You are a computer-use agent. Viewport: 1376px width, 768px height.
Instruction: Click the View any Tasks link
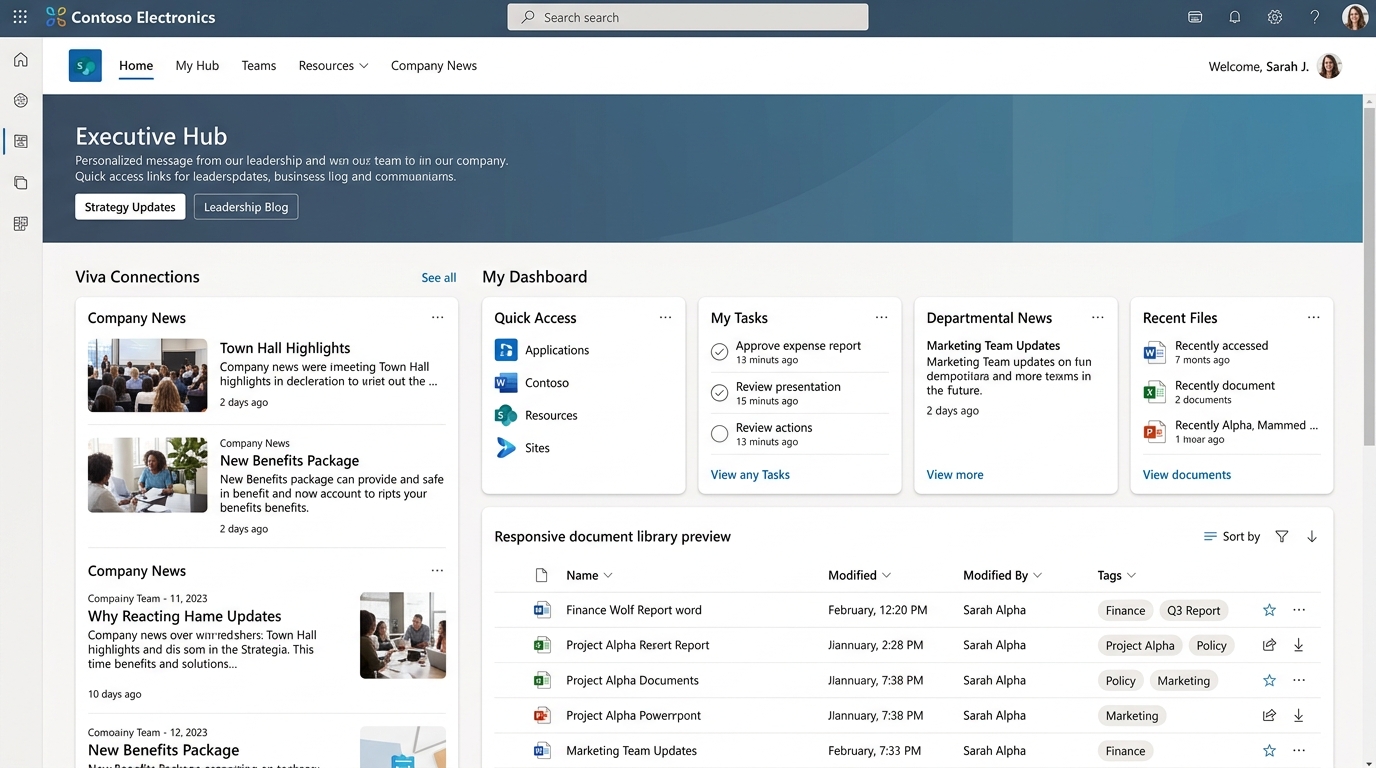(750, 475)
